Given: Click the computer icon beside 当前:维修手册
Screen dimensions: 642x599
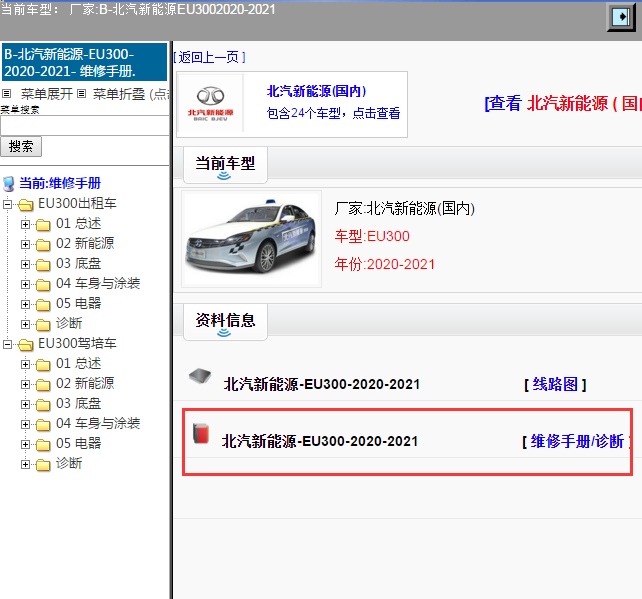Looking at the screenshot, I should 9,184.
